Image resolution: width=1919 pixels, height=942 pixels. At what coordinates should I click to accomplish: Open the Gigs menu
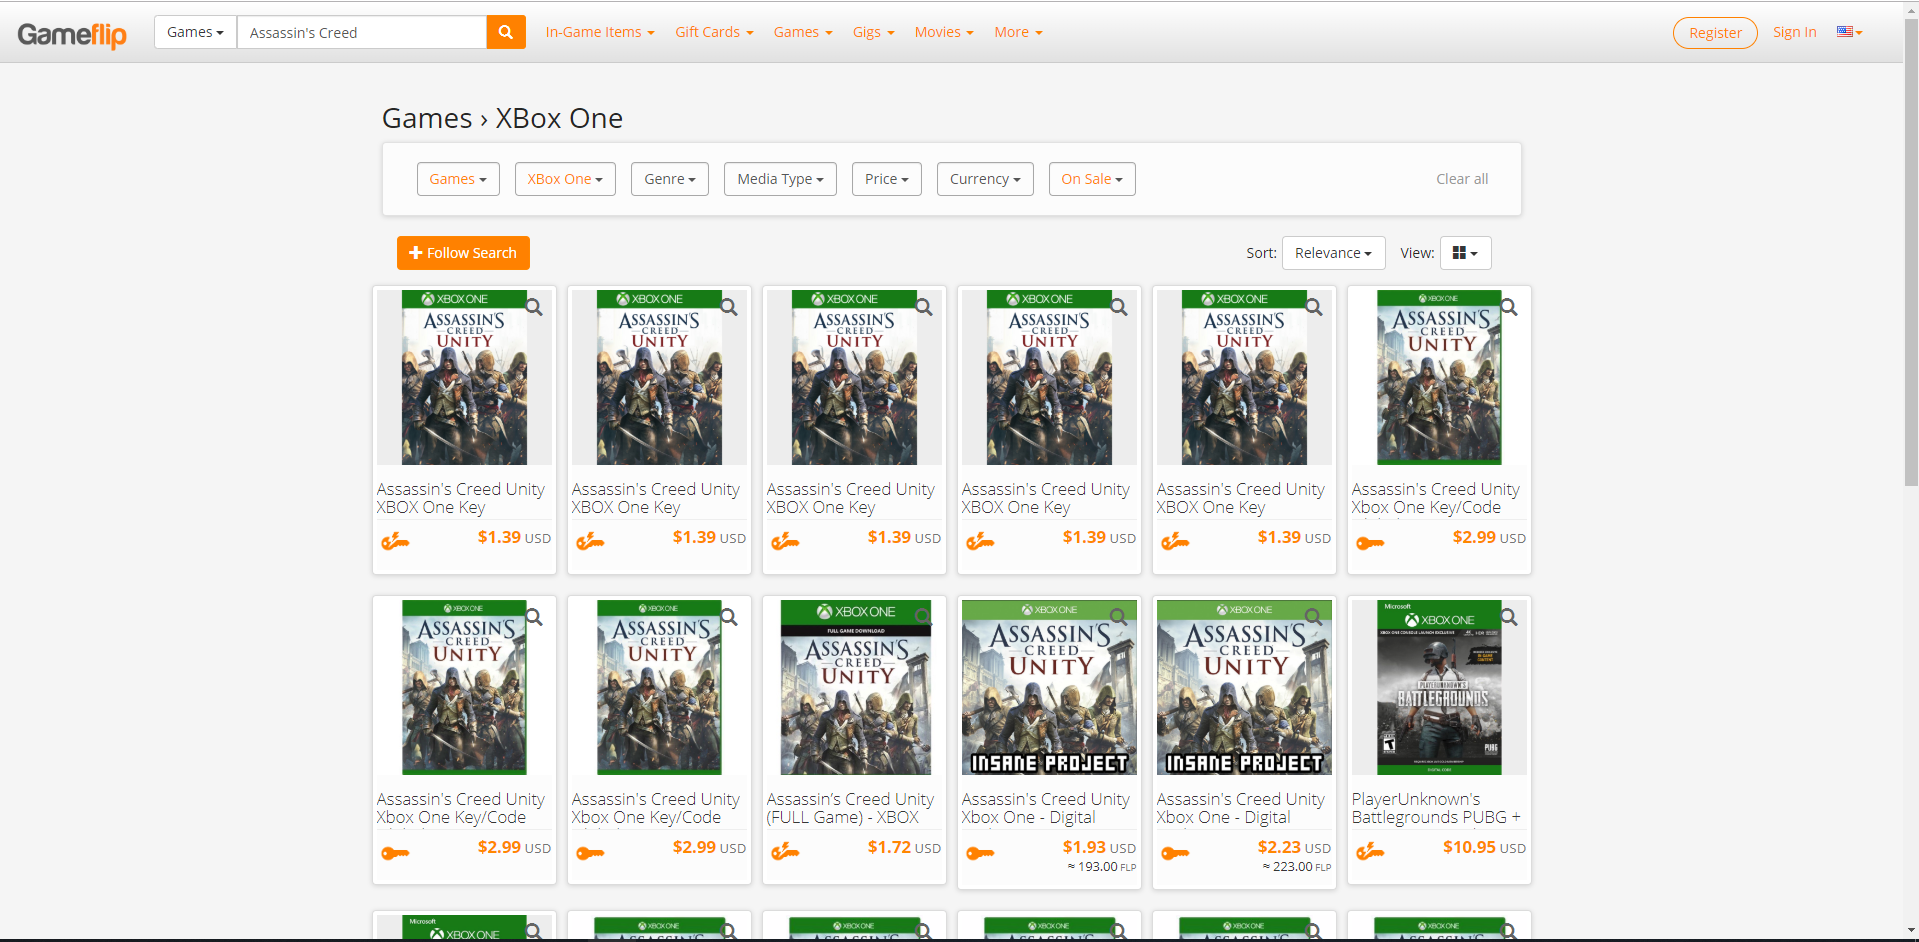[873, 32]
